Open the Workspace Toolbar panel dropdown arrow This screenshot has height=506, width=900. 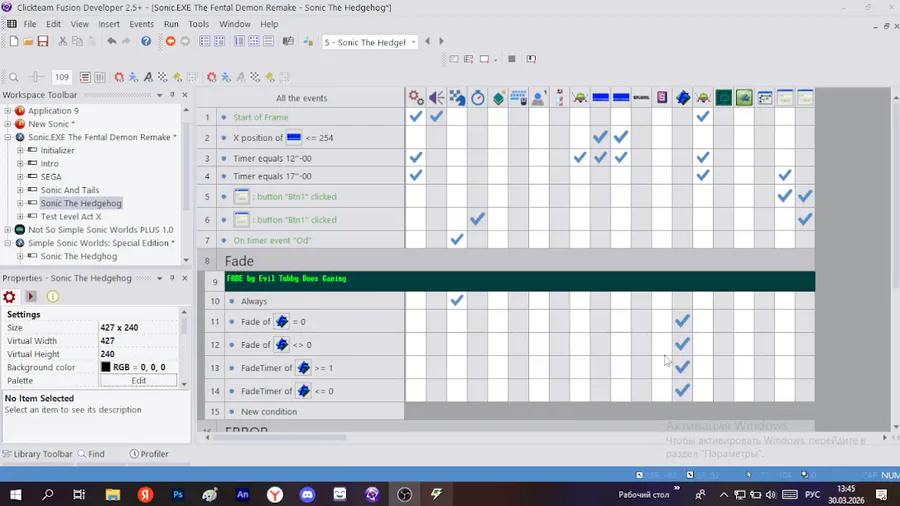pyautogui.click(x=160, y=95)
